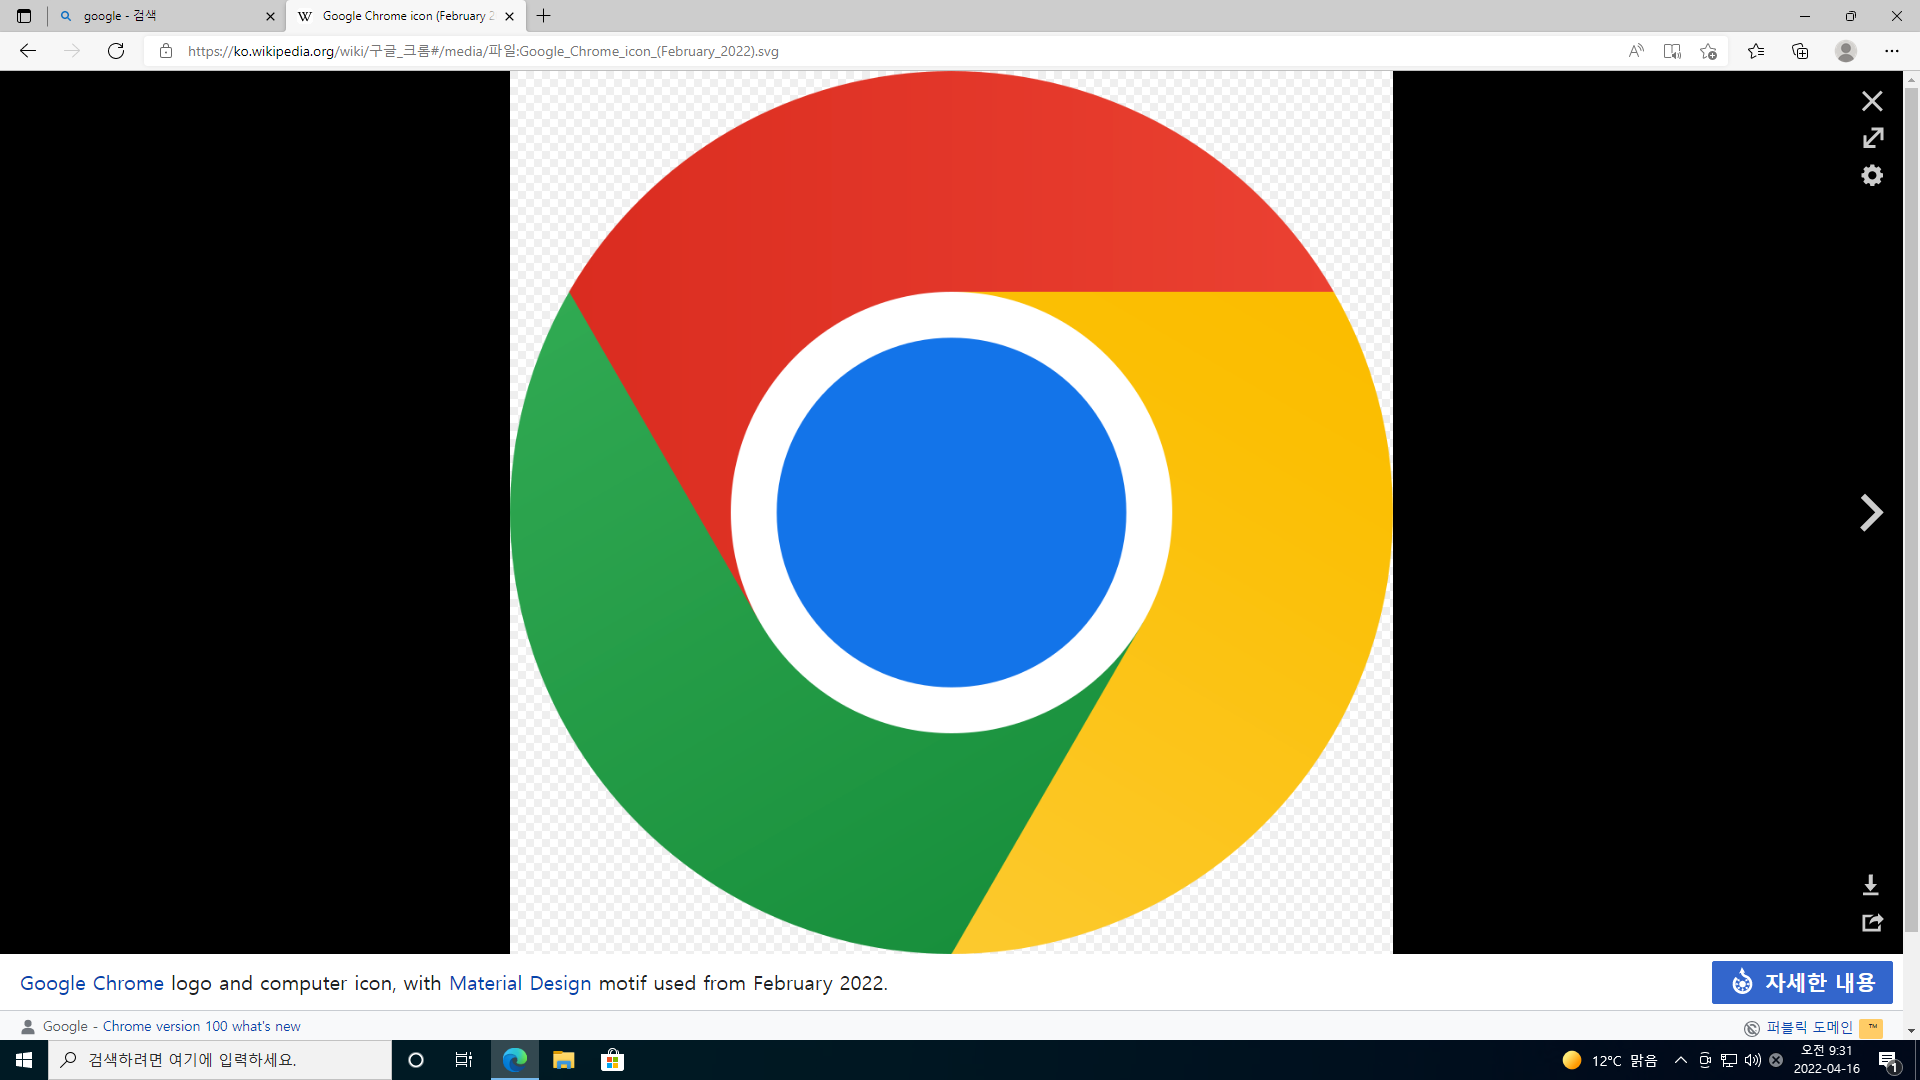Image resolution: width=1920 pixels, height=1080 pixels.
Task: Open a new browser tab
Action: (x=544, y=16)
